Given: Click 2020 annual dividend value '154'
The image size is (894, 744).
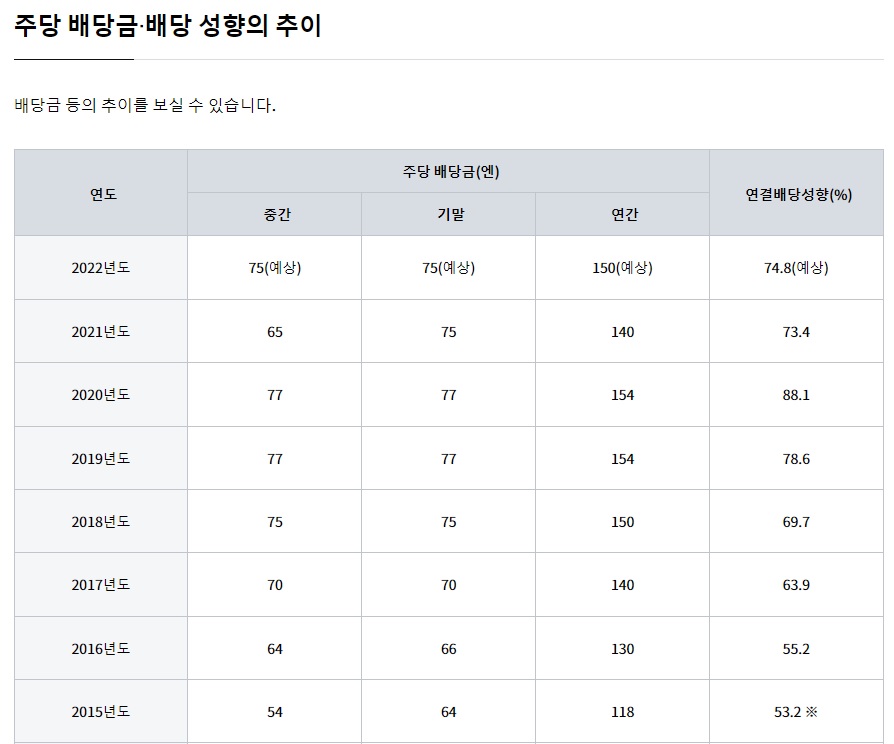Looking at the screenshot, I should pyautogui.click(x=623, y=395).
